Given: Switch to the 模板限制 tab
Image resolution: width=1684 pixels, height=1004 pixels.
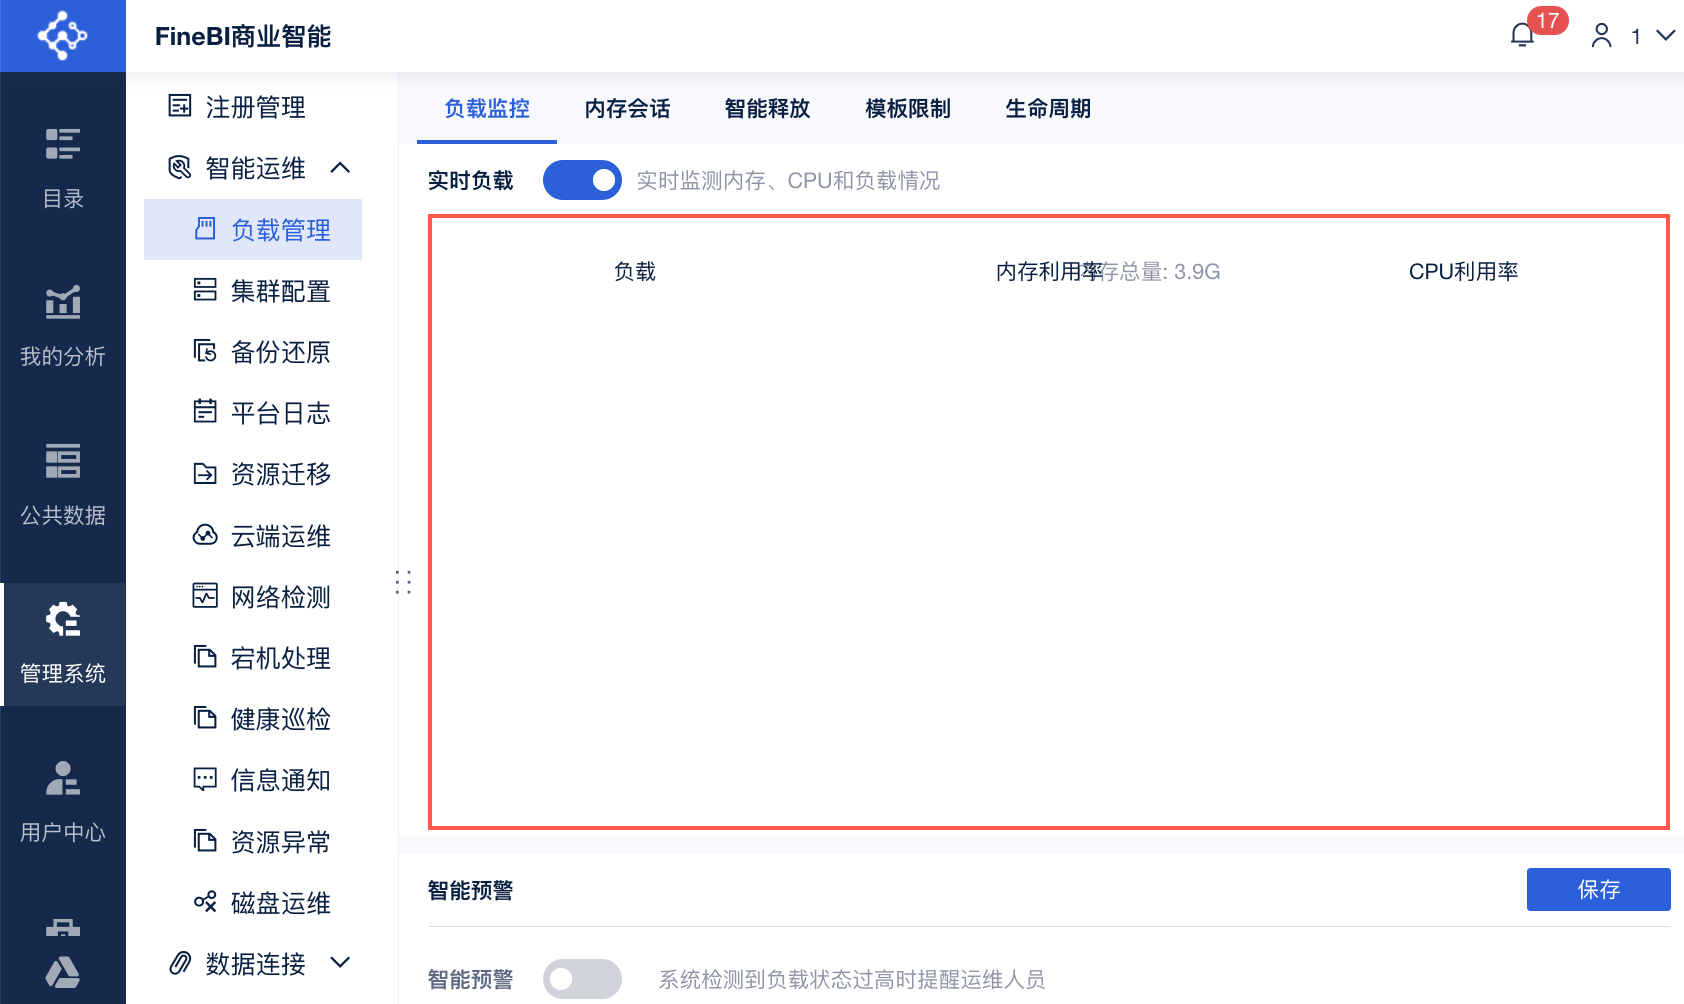Looking at the screenshot, I should click(x=907, y=108).
